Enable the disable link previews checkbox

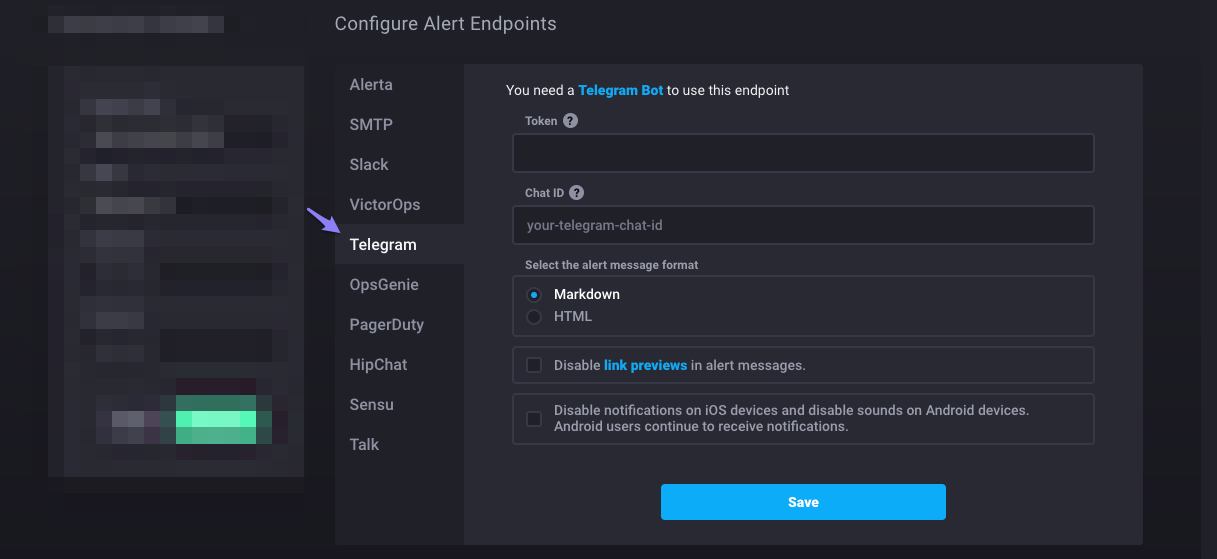[534, 365]
